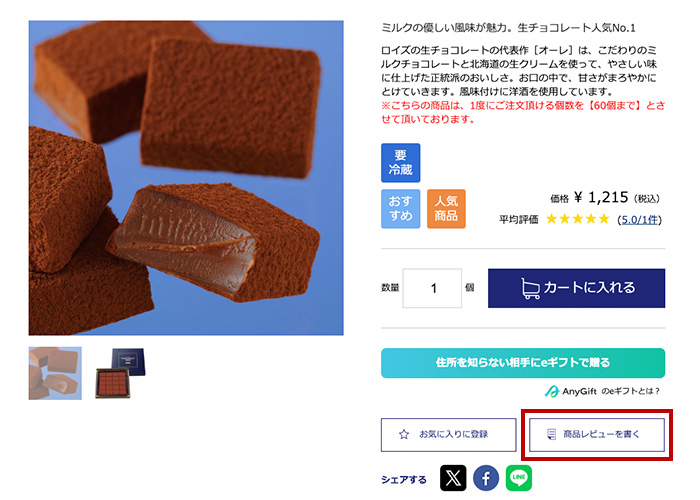Select the 人気商品 orange tag
This screenshot has height=500, width=700.
click(446, 208)
